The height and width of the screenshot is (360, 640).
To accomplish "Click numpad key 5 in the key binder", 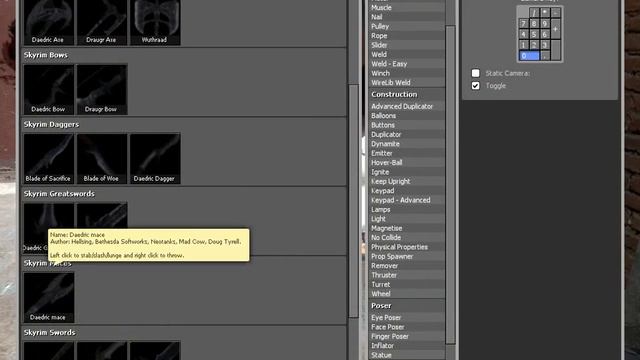I will tap(534, 34).
